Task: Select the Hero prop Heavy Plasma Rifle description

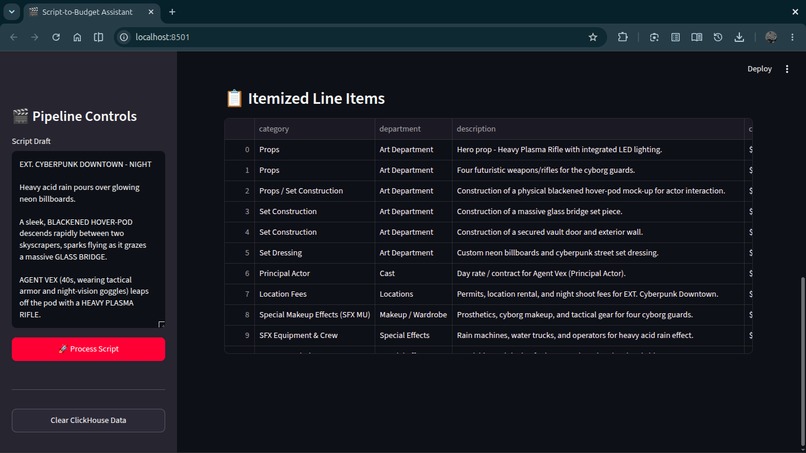Action: (x=598, y=150)
